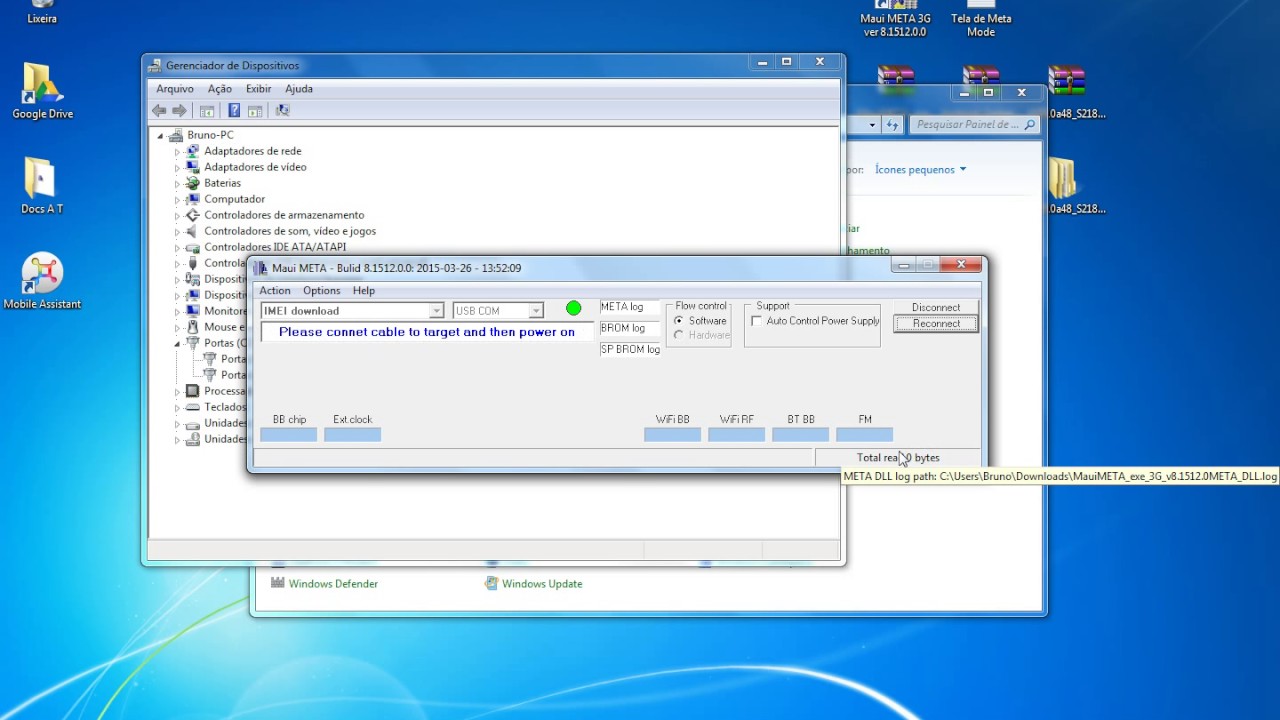Open the Exibir menu
1280x720 pixels.
[x=259, y=89]
